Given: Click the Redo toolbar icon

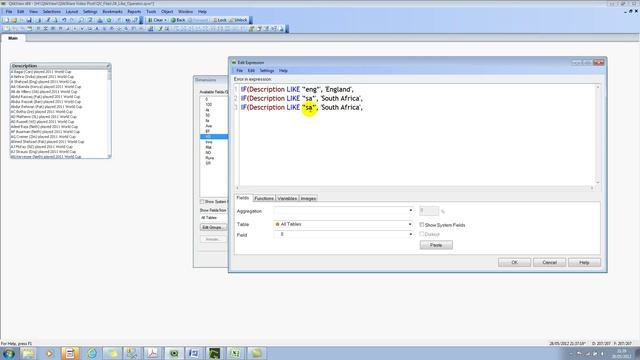Looking at the screenshot, I should 72,20.
